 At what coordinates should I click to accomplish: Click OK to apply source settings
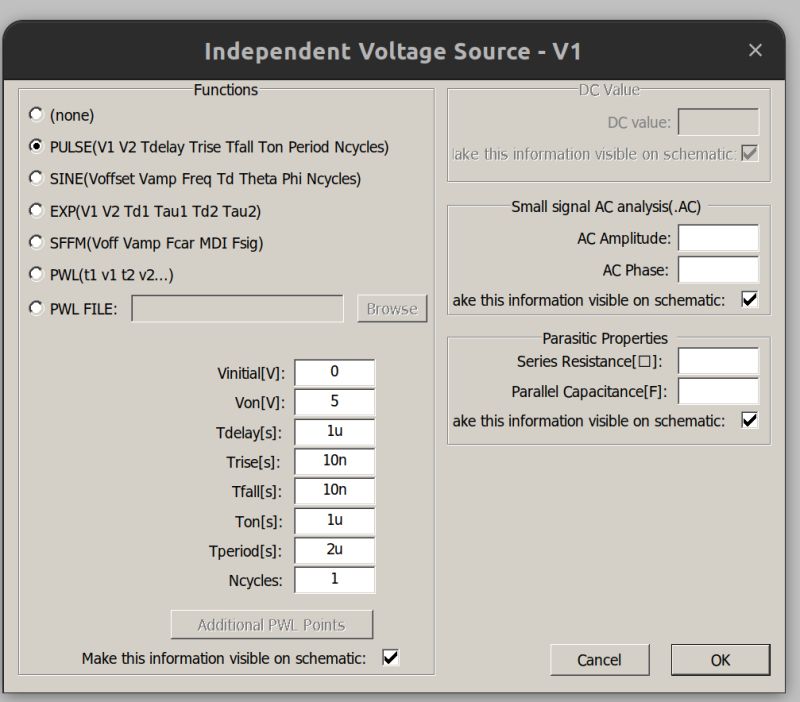[x=719, y=660]
